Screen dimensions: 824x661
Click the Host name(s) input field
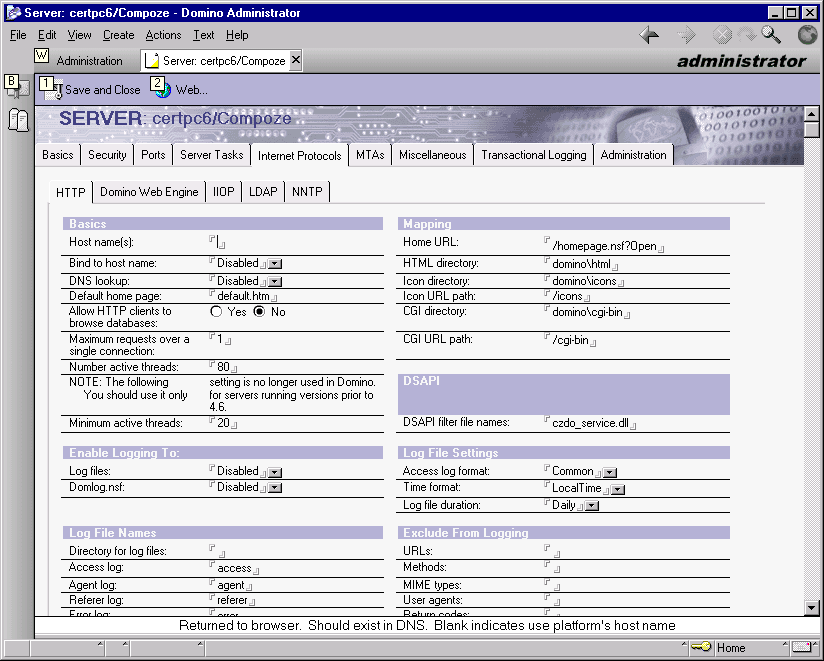pyautogui.click(x=218, y=243)
